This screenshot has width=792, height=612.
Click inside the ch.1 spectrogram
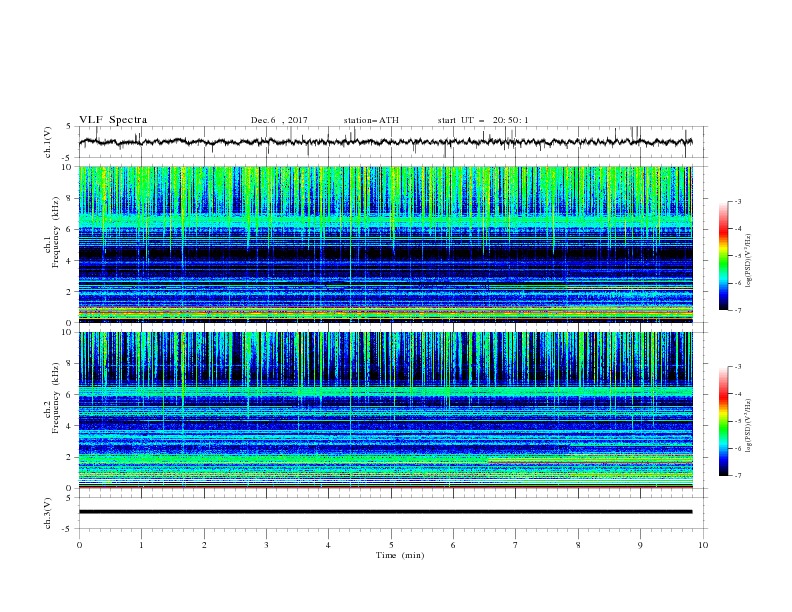click(385, 244)
